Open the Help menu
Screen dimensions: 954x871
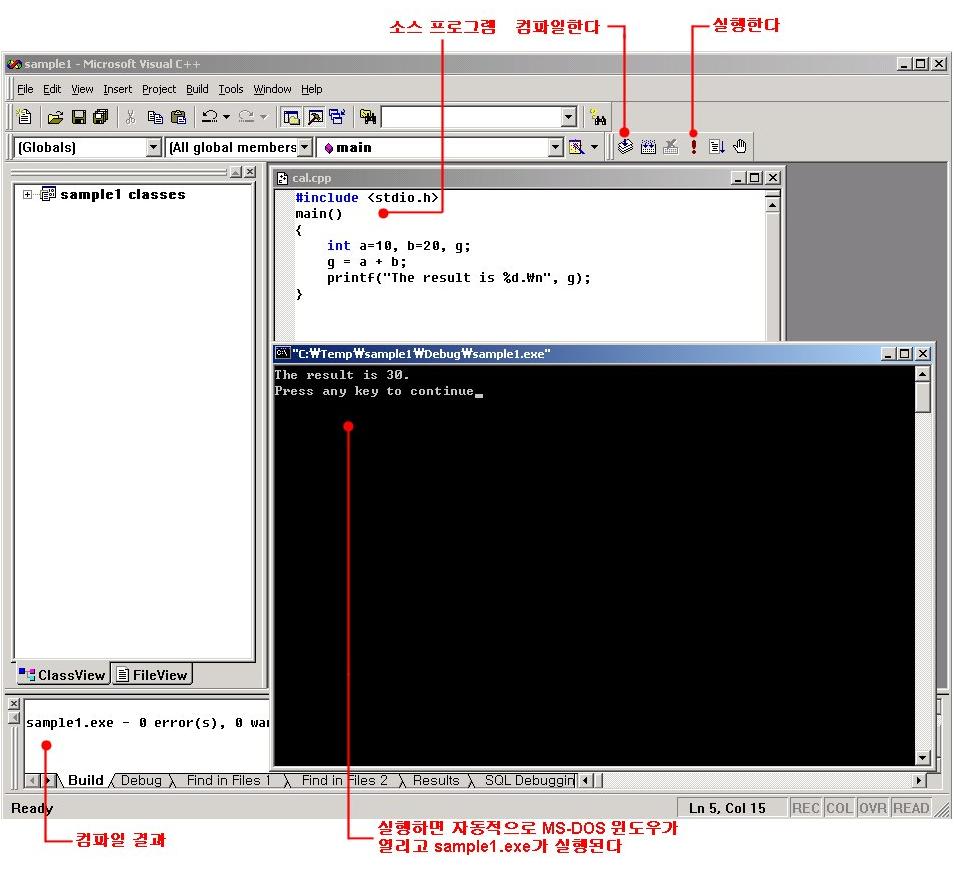312,89
